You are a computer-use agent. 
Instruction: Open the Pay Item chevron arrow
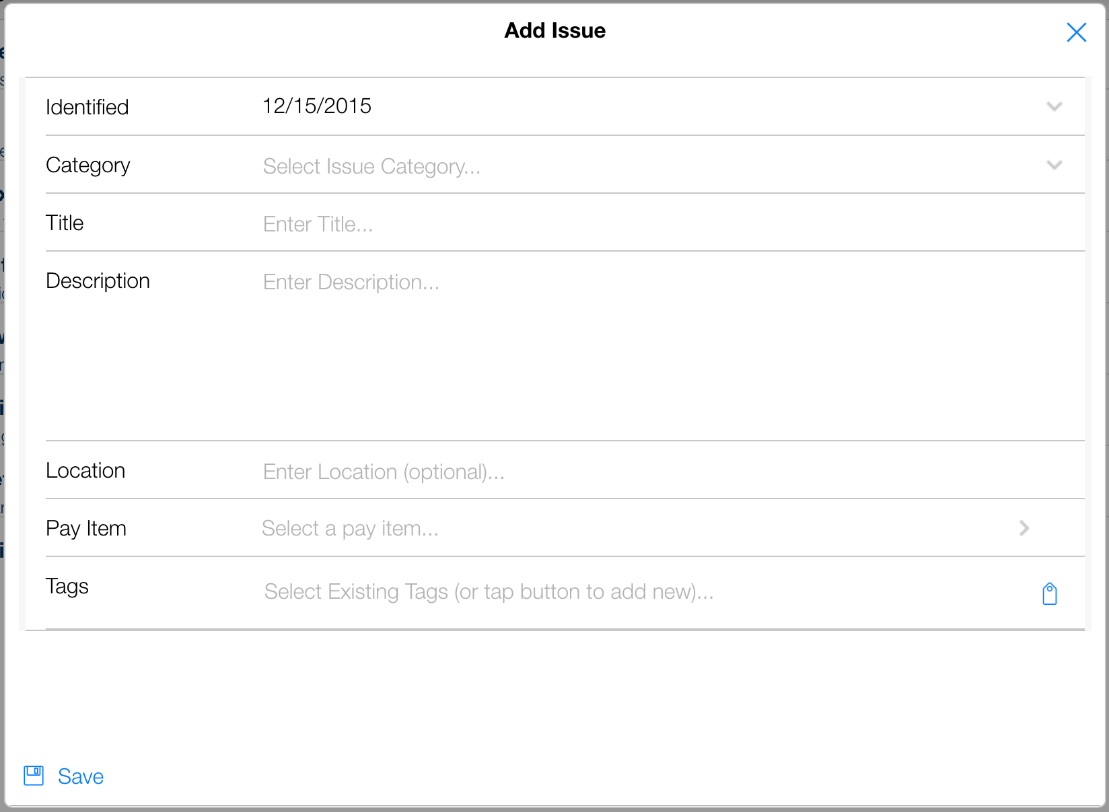coord(1024,528)
